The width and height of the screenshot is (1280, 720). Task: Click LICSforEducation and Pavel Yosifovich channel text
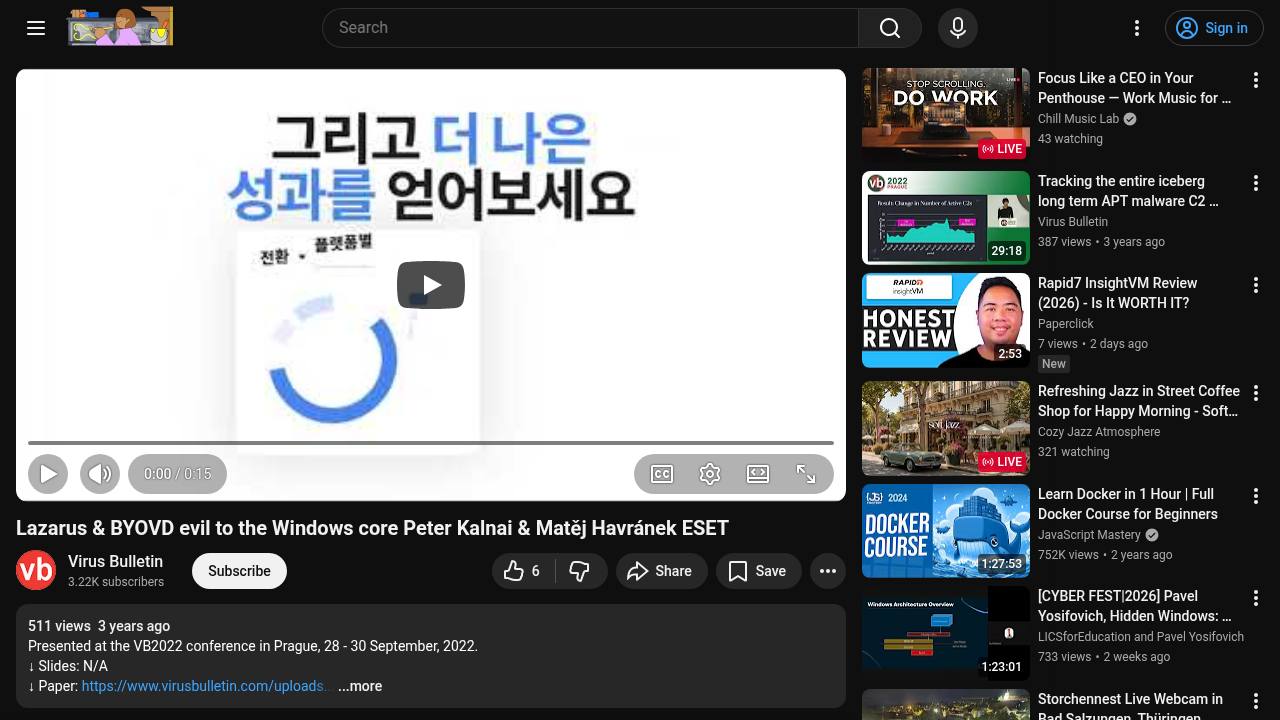point(1141,637)
